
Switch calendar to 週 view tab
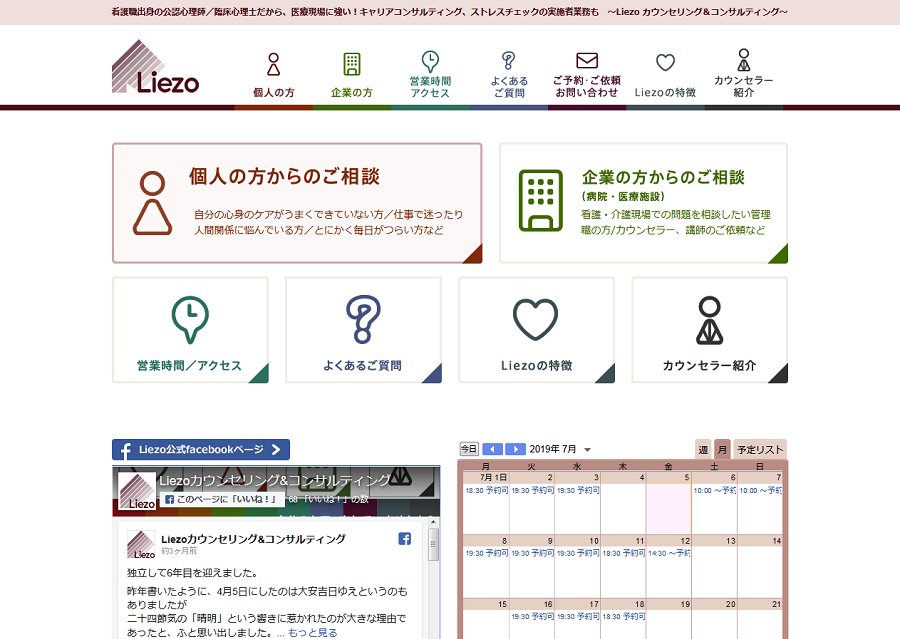703,450
